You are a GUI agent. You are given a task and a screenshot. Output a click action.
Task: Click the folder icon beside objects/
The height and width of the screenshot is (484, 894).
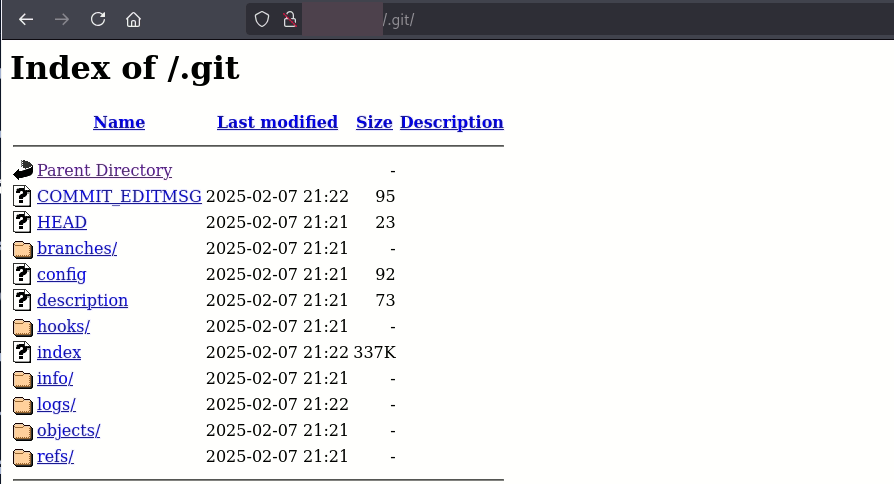[x=23, y=432]
